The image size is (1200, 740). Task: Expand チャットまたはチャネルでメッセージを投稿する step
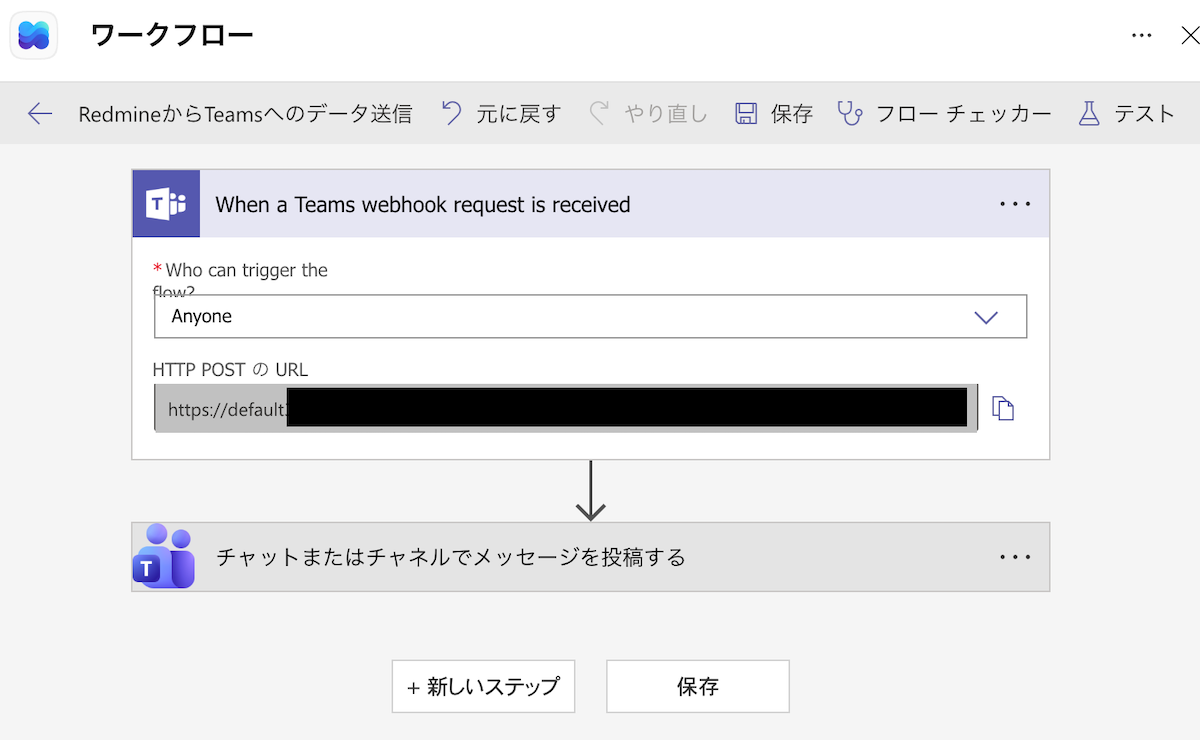click(x=591, y=557)
